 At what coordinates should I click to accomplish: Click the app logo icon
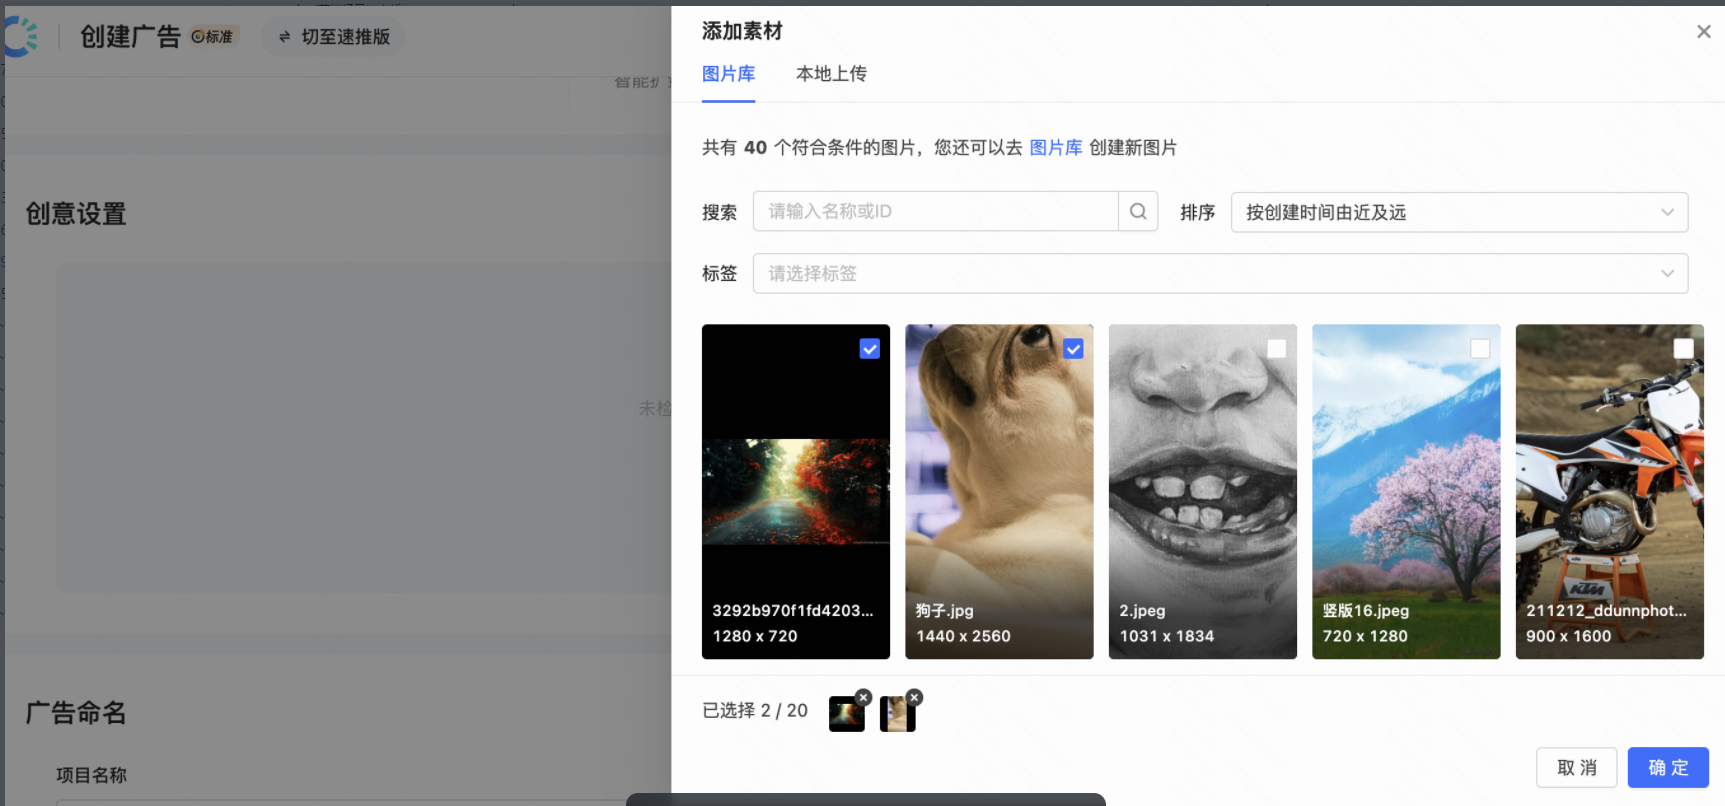tap(20, 37)
